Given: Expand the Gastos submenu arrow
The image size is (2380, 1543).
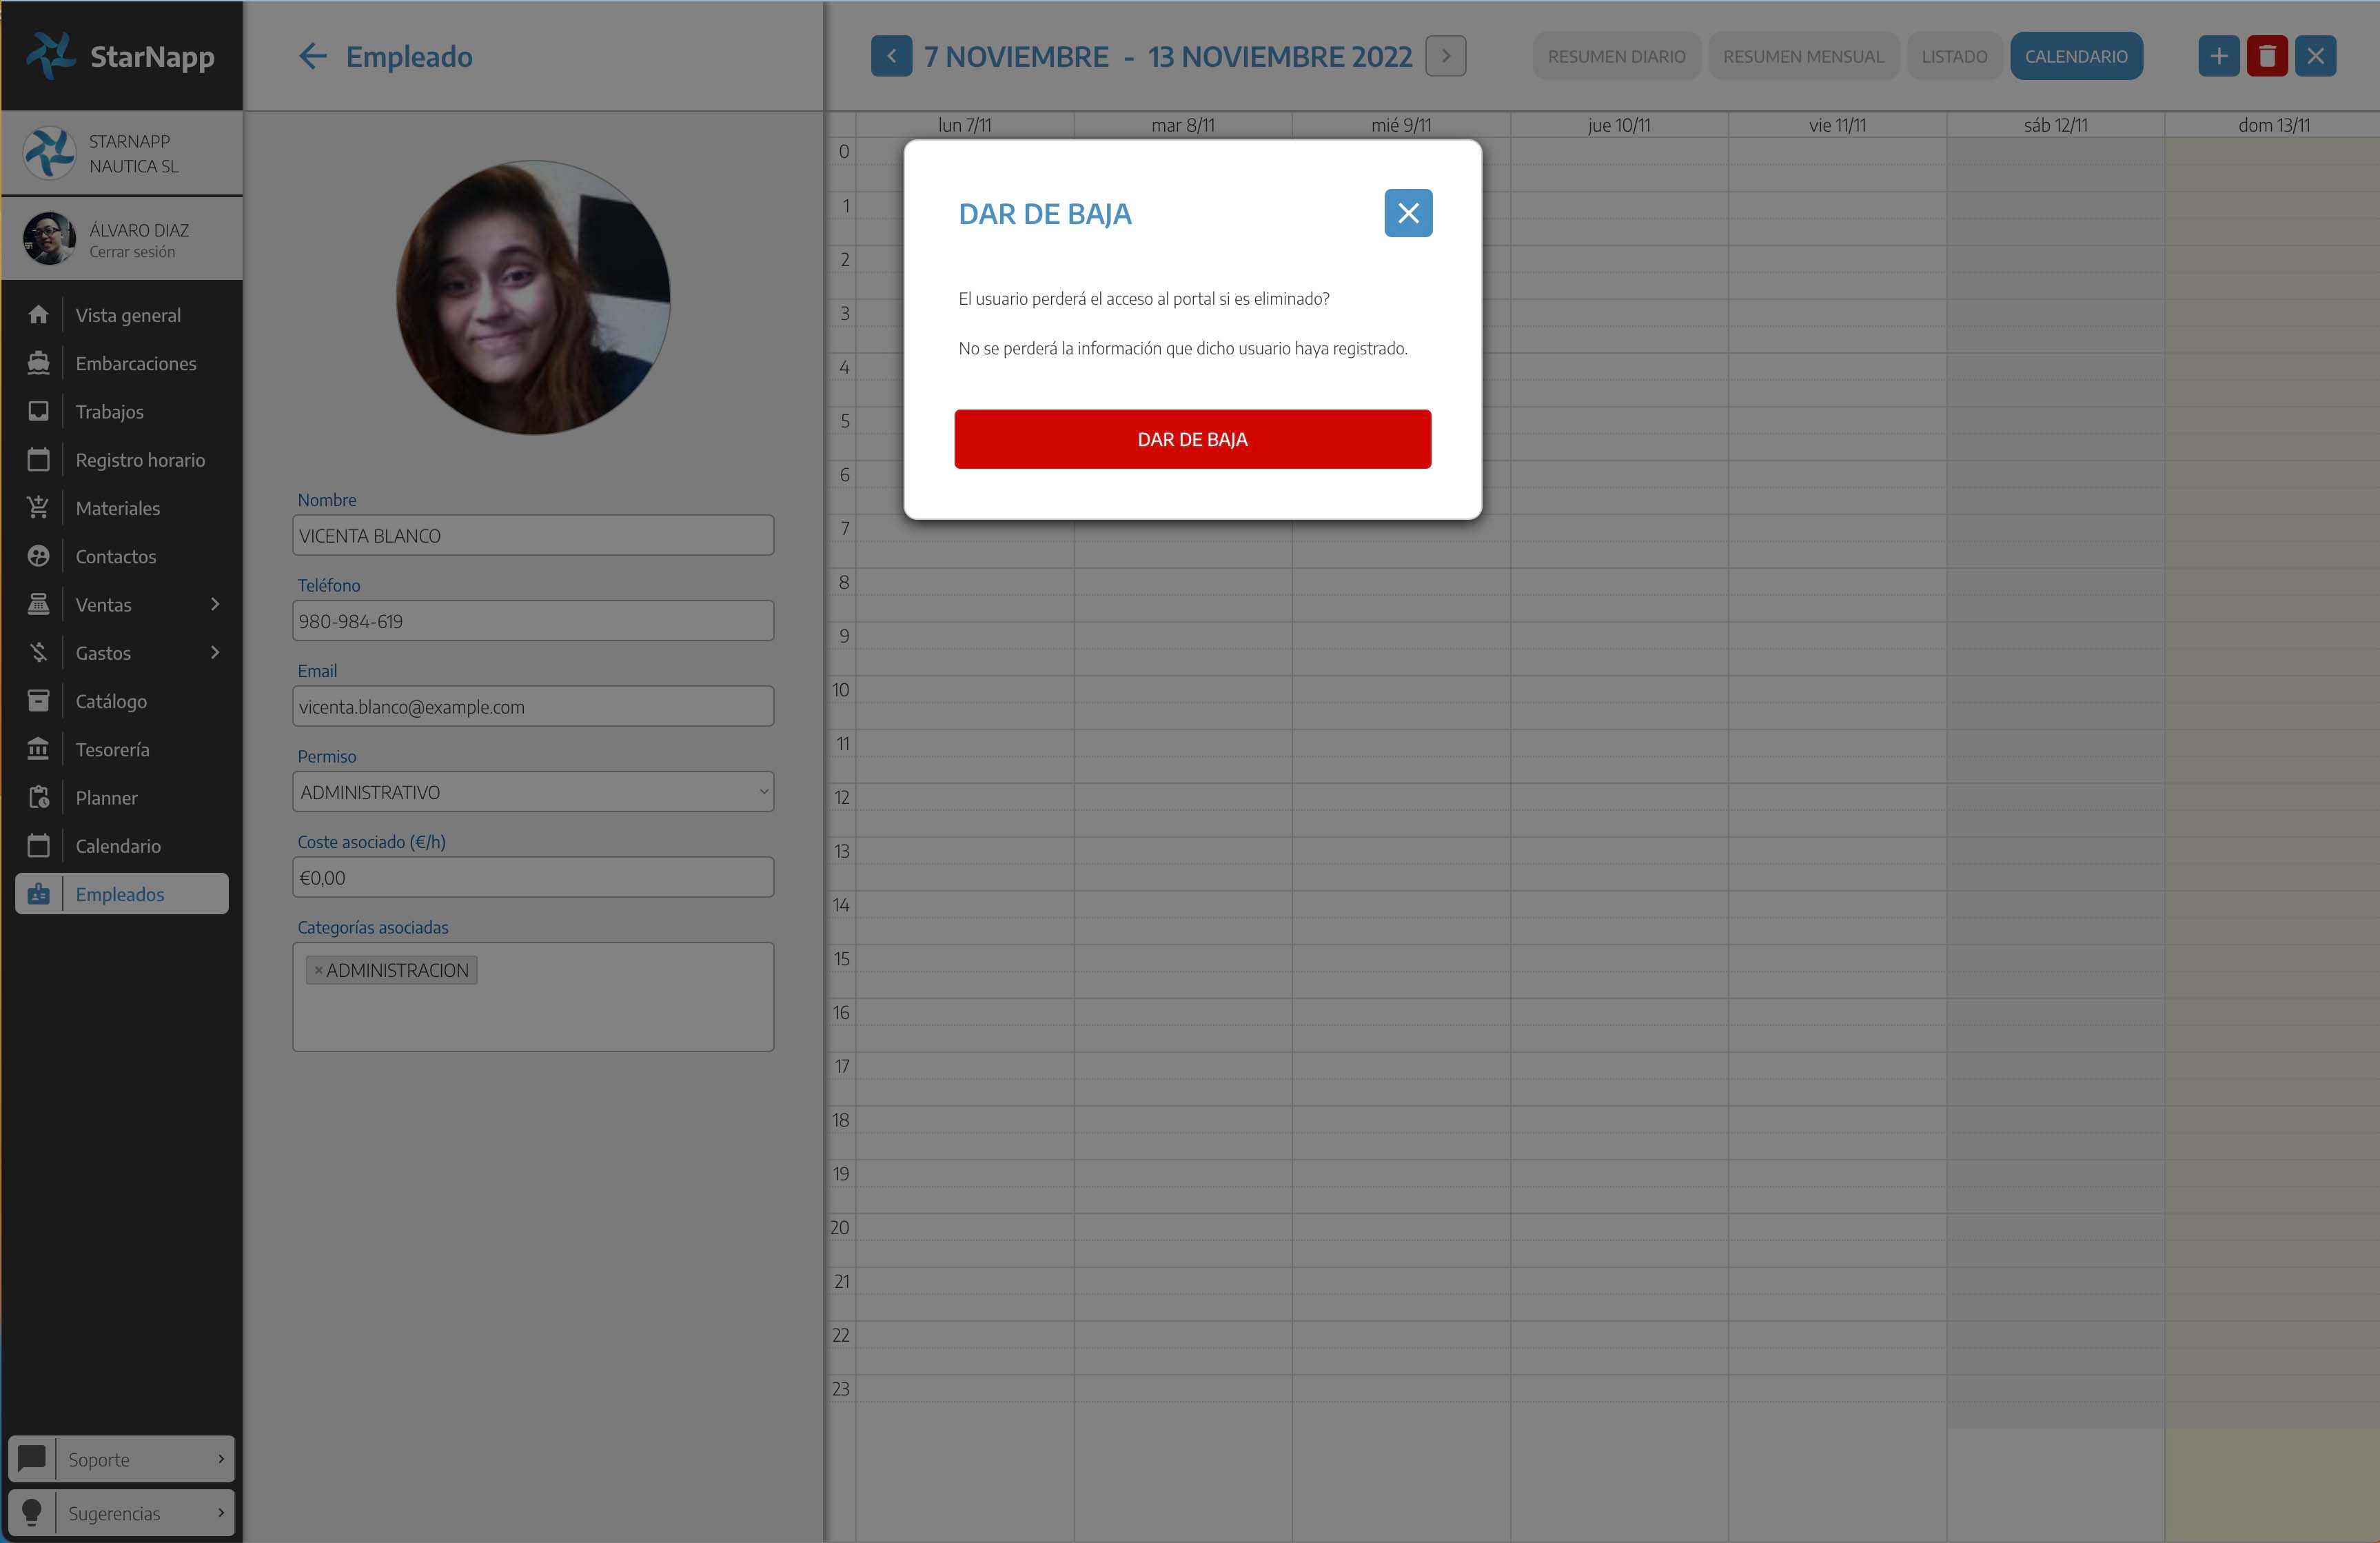Looking at the screenshot, I should point(214,653).
